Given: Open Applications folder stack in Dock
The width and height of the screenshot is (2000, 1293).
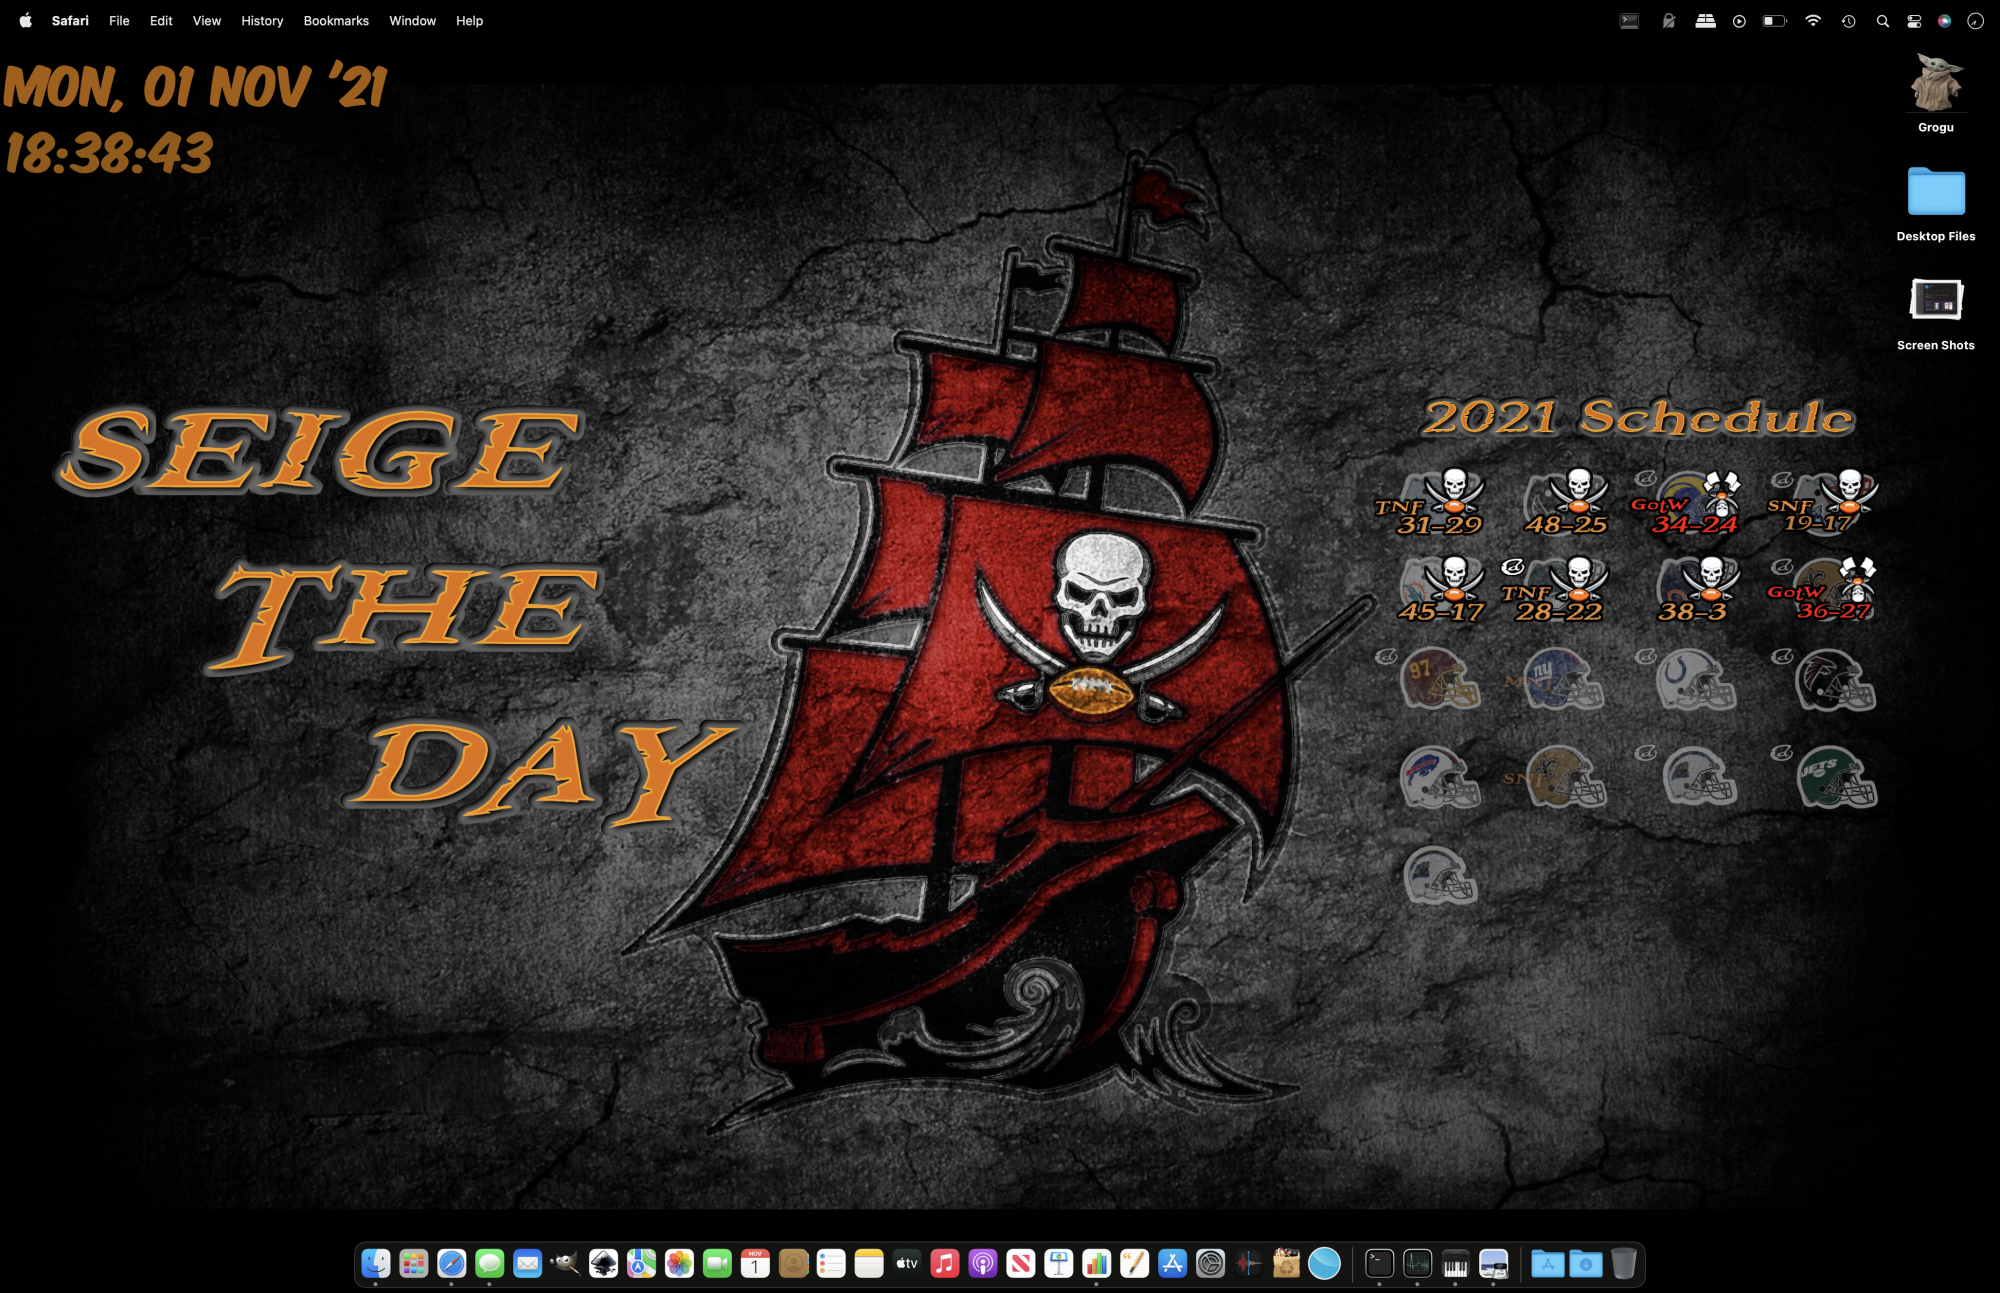Looking at the screenshot, I should [x=1548, y=1263].
